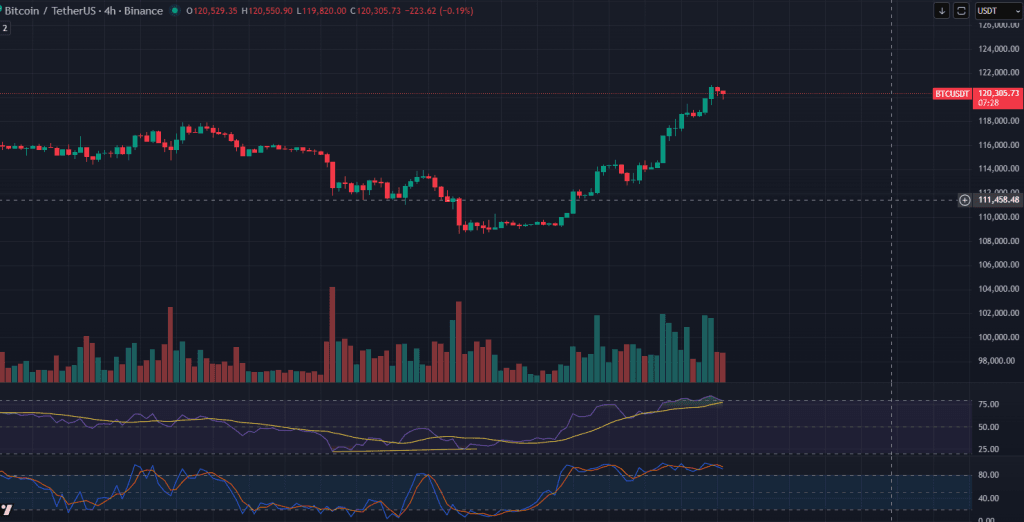This screenshot has width=1024, height=522.
Task: Click the red BTCUSDT price label
Action: coord(952,93)
